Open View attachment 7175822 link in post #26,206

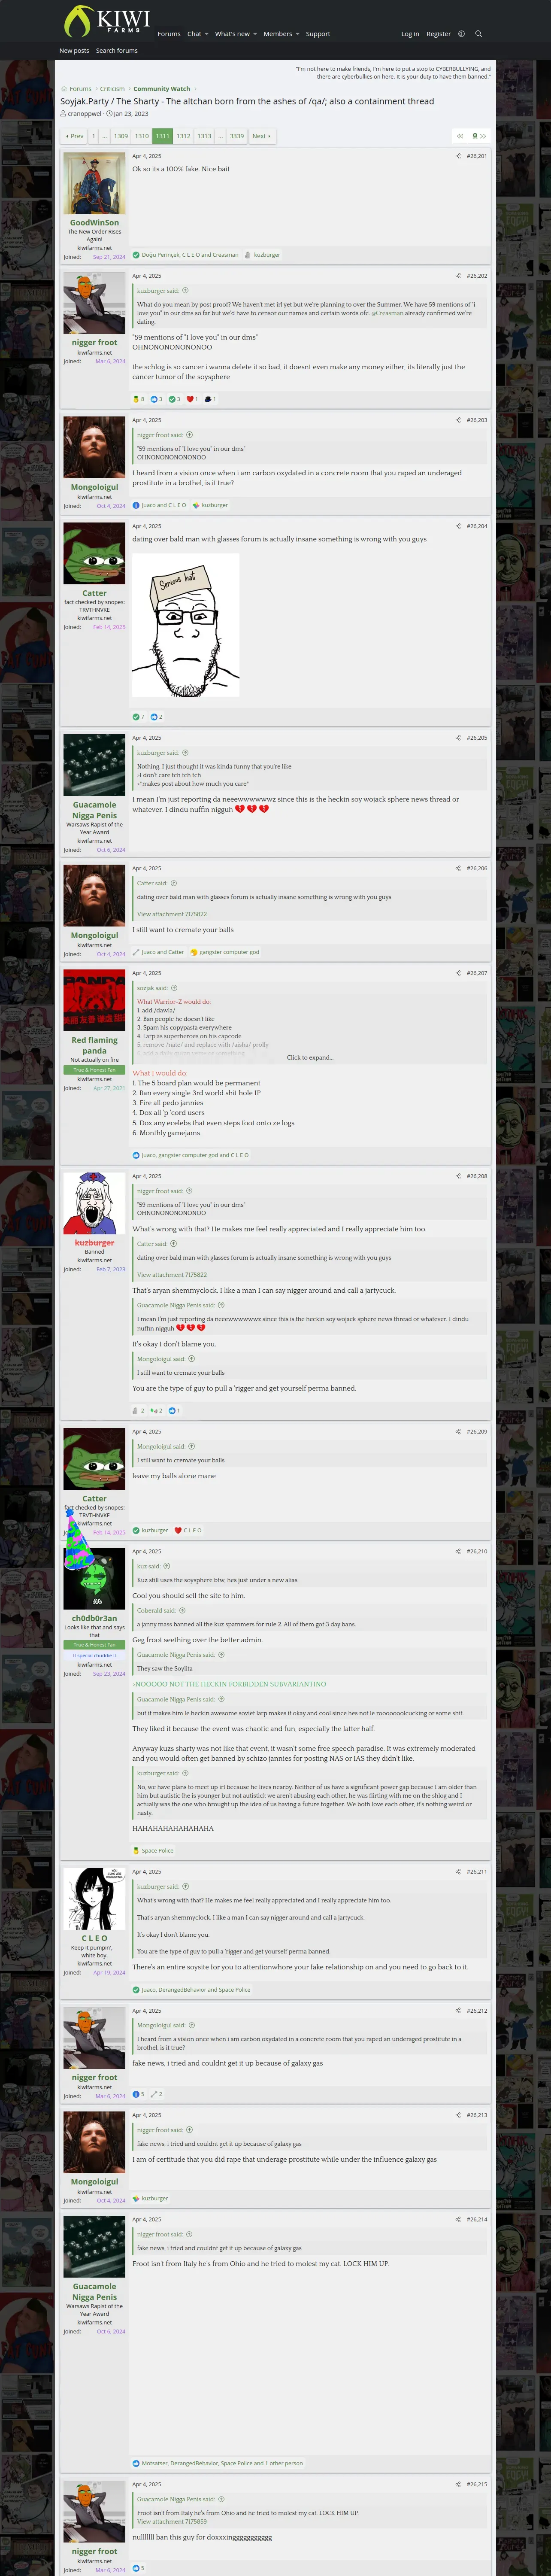tap(172, 914)
